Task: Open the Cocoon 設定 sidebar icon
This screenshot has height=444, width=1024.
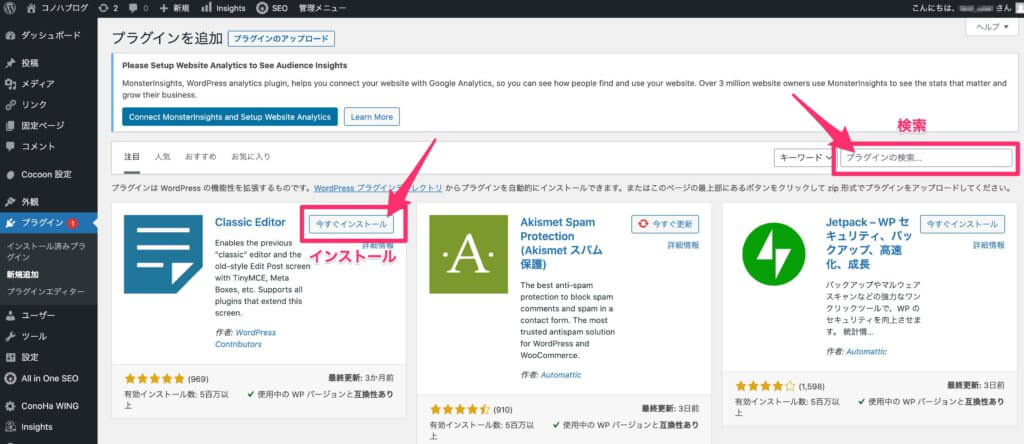Action: click(10, 174)
